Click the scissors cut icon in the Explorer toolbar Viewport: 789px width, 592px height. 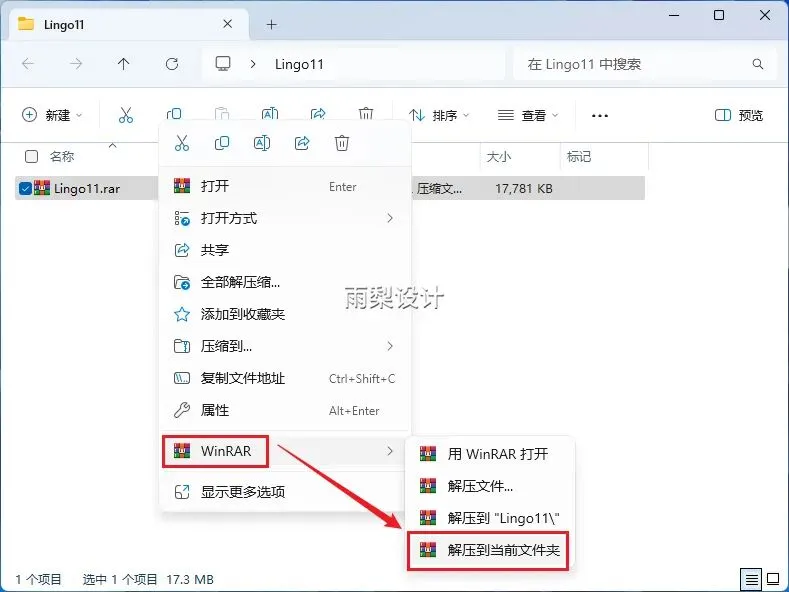pos(126,115)
